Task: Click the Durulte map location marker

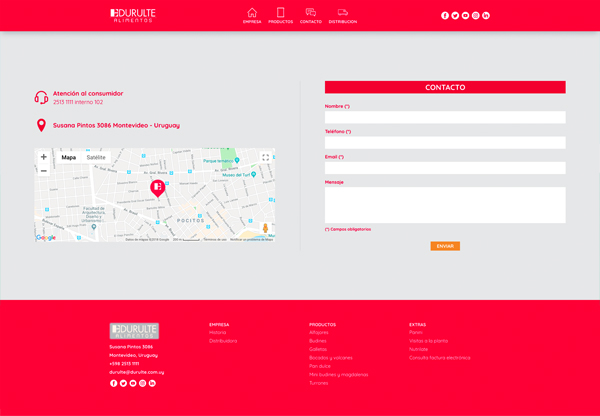Action: [x=158, y=187]
